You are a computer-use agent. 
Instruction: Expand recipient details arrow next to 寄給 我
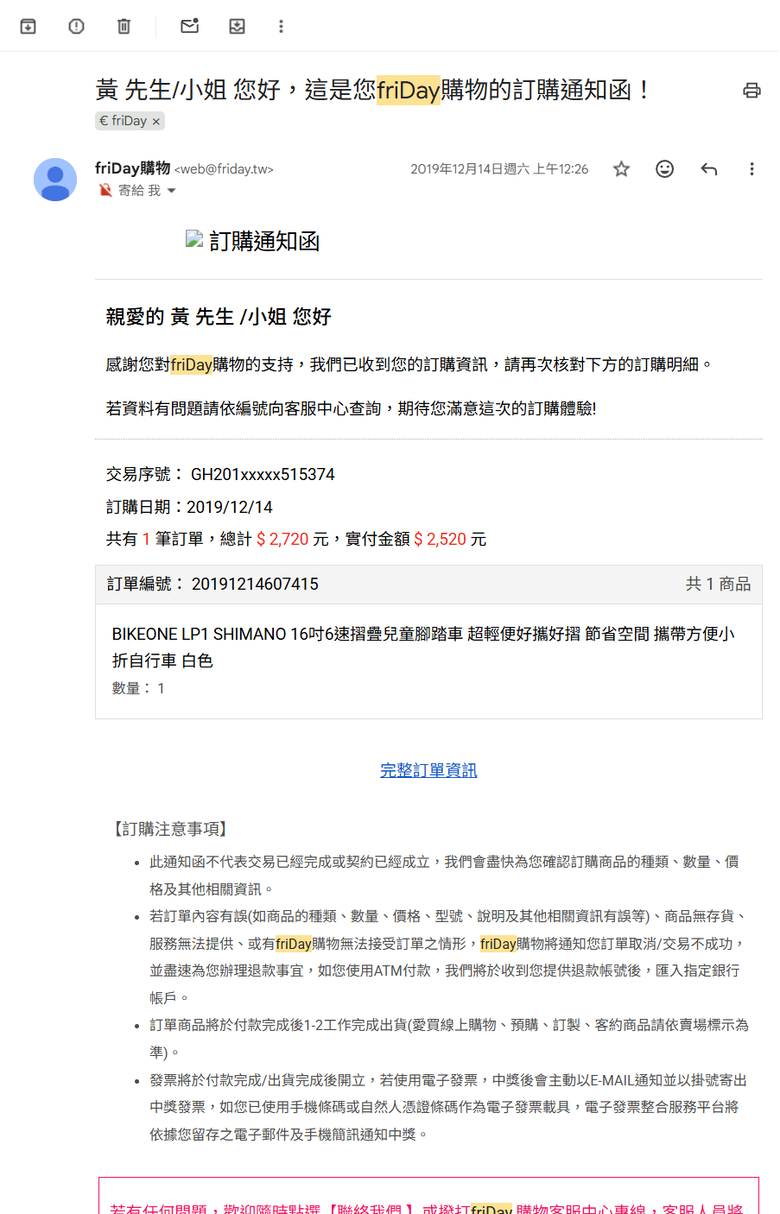click(x=171, y=190)
